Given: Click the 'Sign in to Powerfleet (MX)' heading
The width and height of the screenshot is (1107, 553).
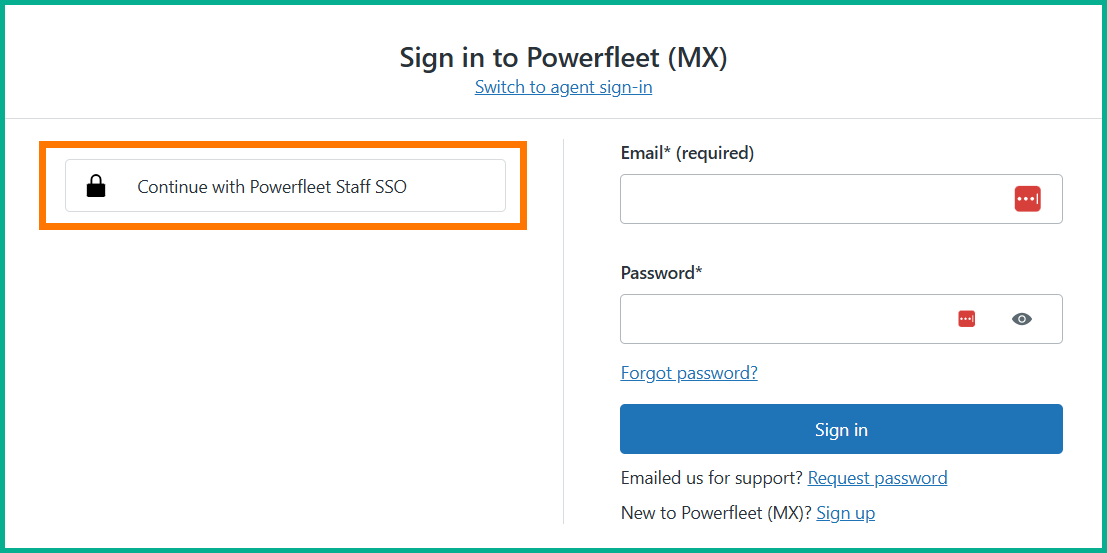Looking at the screenshot, I should click(563, 57).
